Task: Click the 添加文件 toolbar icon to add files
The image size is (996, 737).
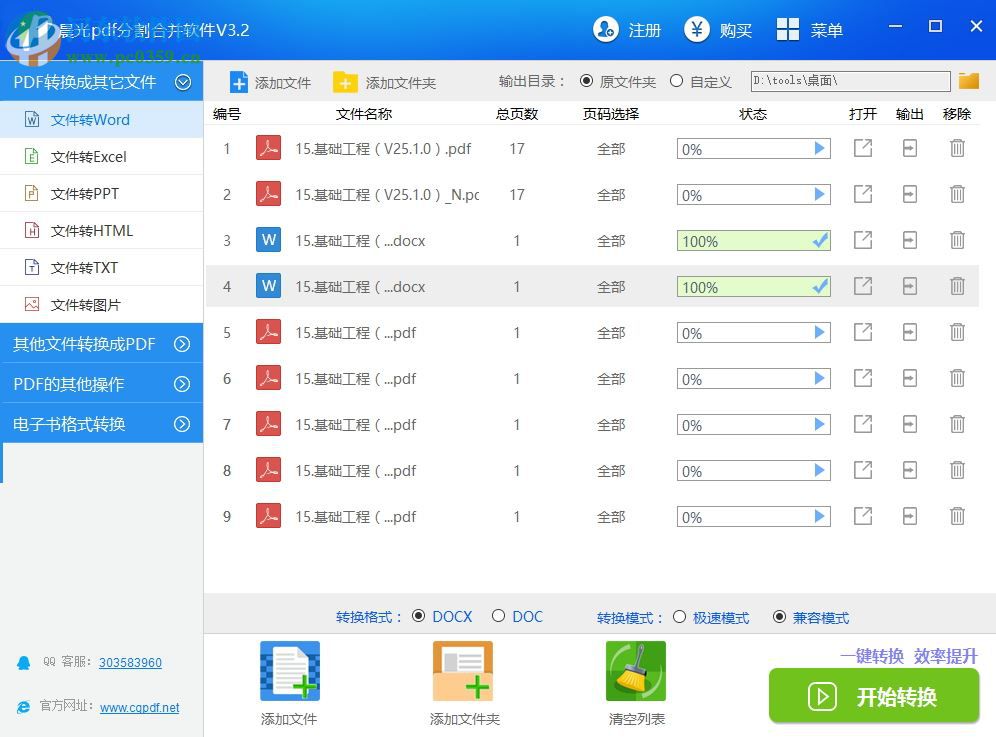Action: [x=240, y=82]
